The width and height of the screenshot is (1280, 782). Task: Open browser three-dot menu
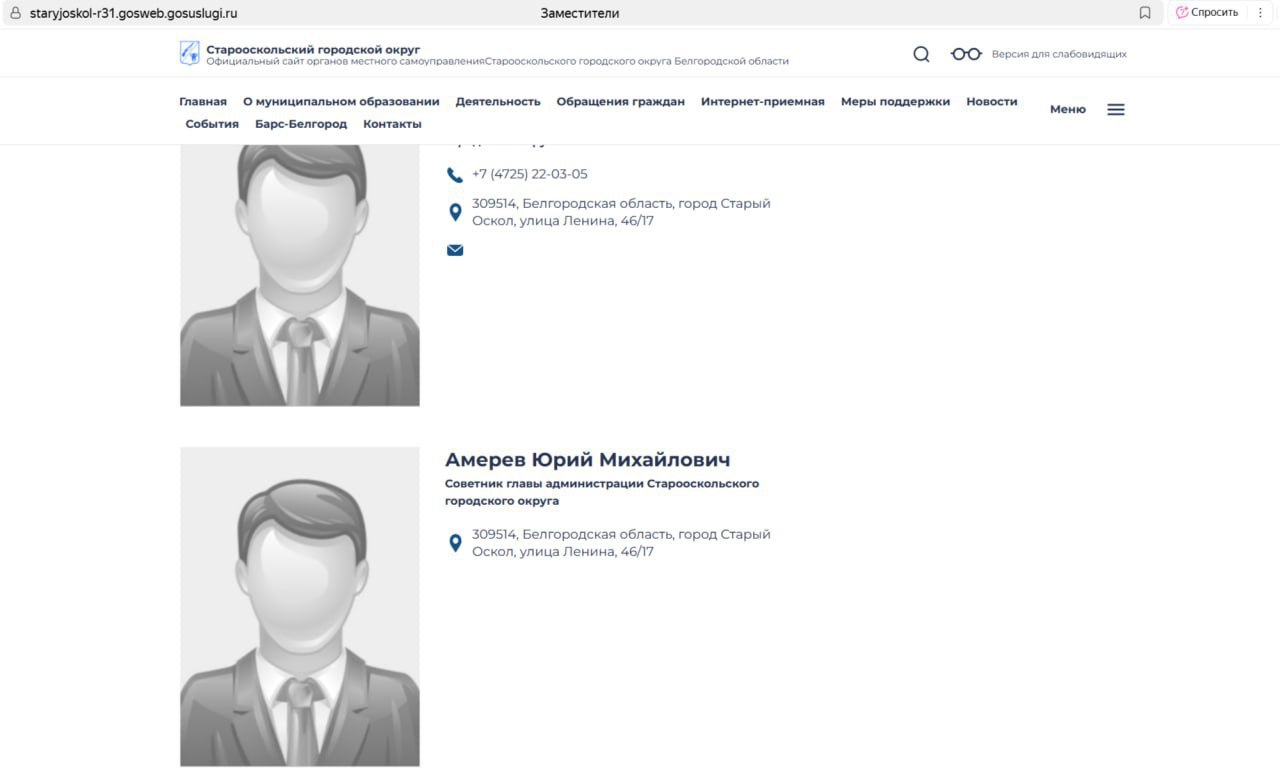(x=1260, y=13)
